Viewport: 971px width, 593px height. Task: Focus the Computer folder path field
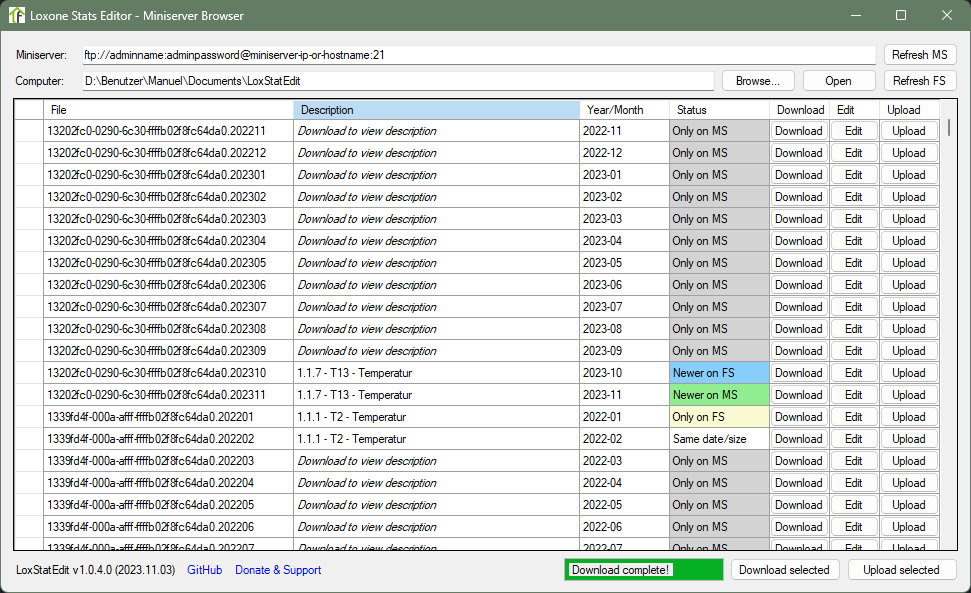398,81
